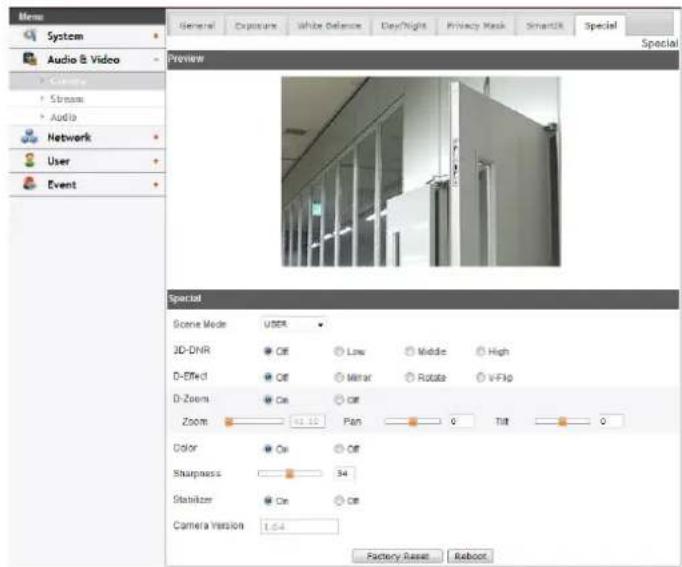Set 3D-DNR to Low
Viewport: 682px width, 567px height.
coord(339,351)
